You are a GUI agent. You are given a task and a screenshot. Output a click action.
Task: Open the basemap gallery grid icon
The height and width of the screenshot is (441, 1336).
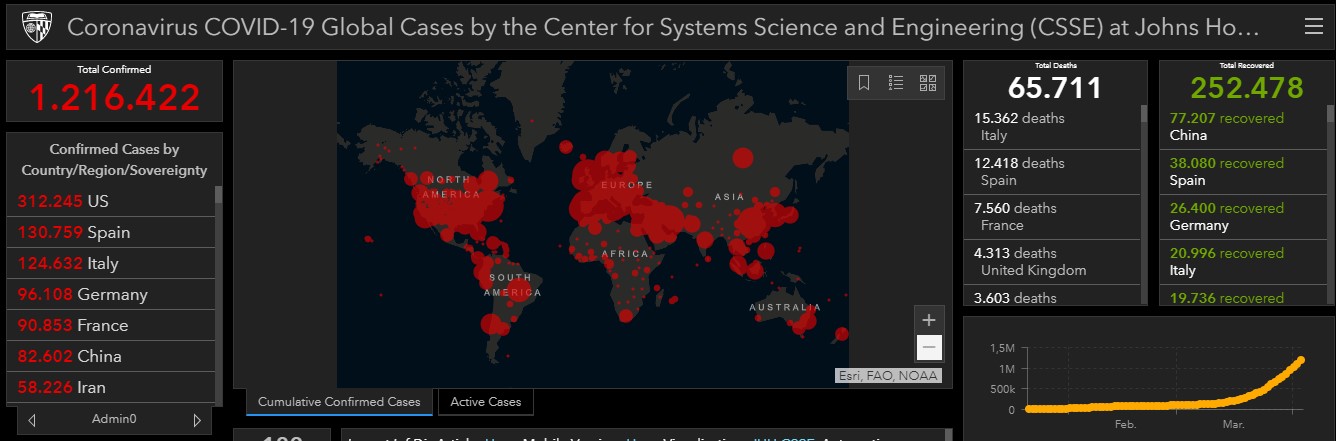927,83
